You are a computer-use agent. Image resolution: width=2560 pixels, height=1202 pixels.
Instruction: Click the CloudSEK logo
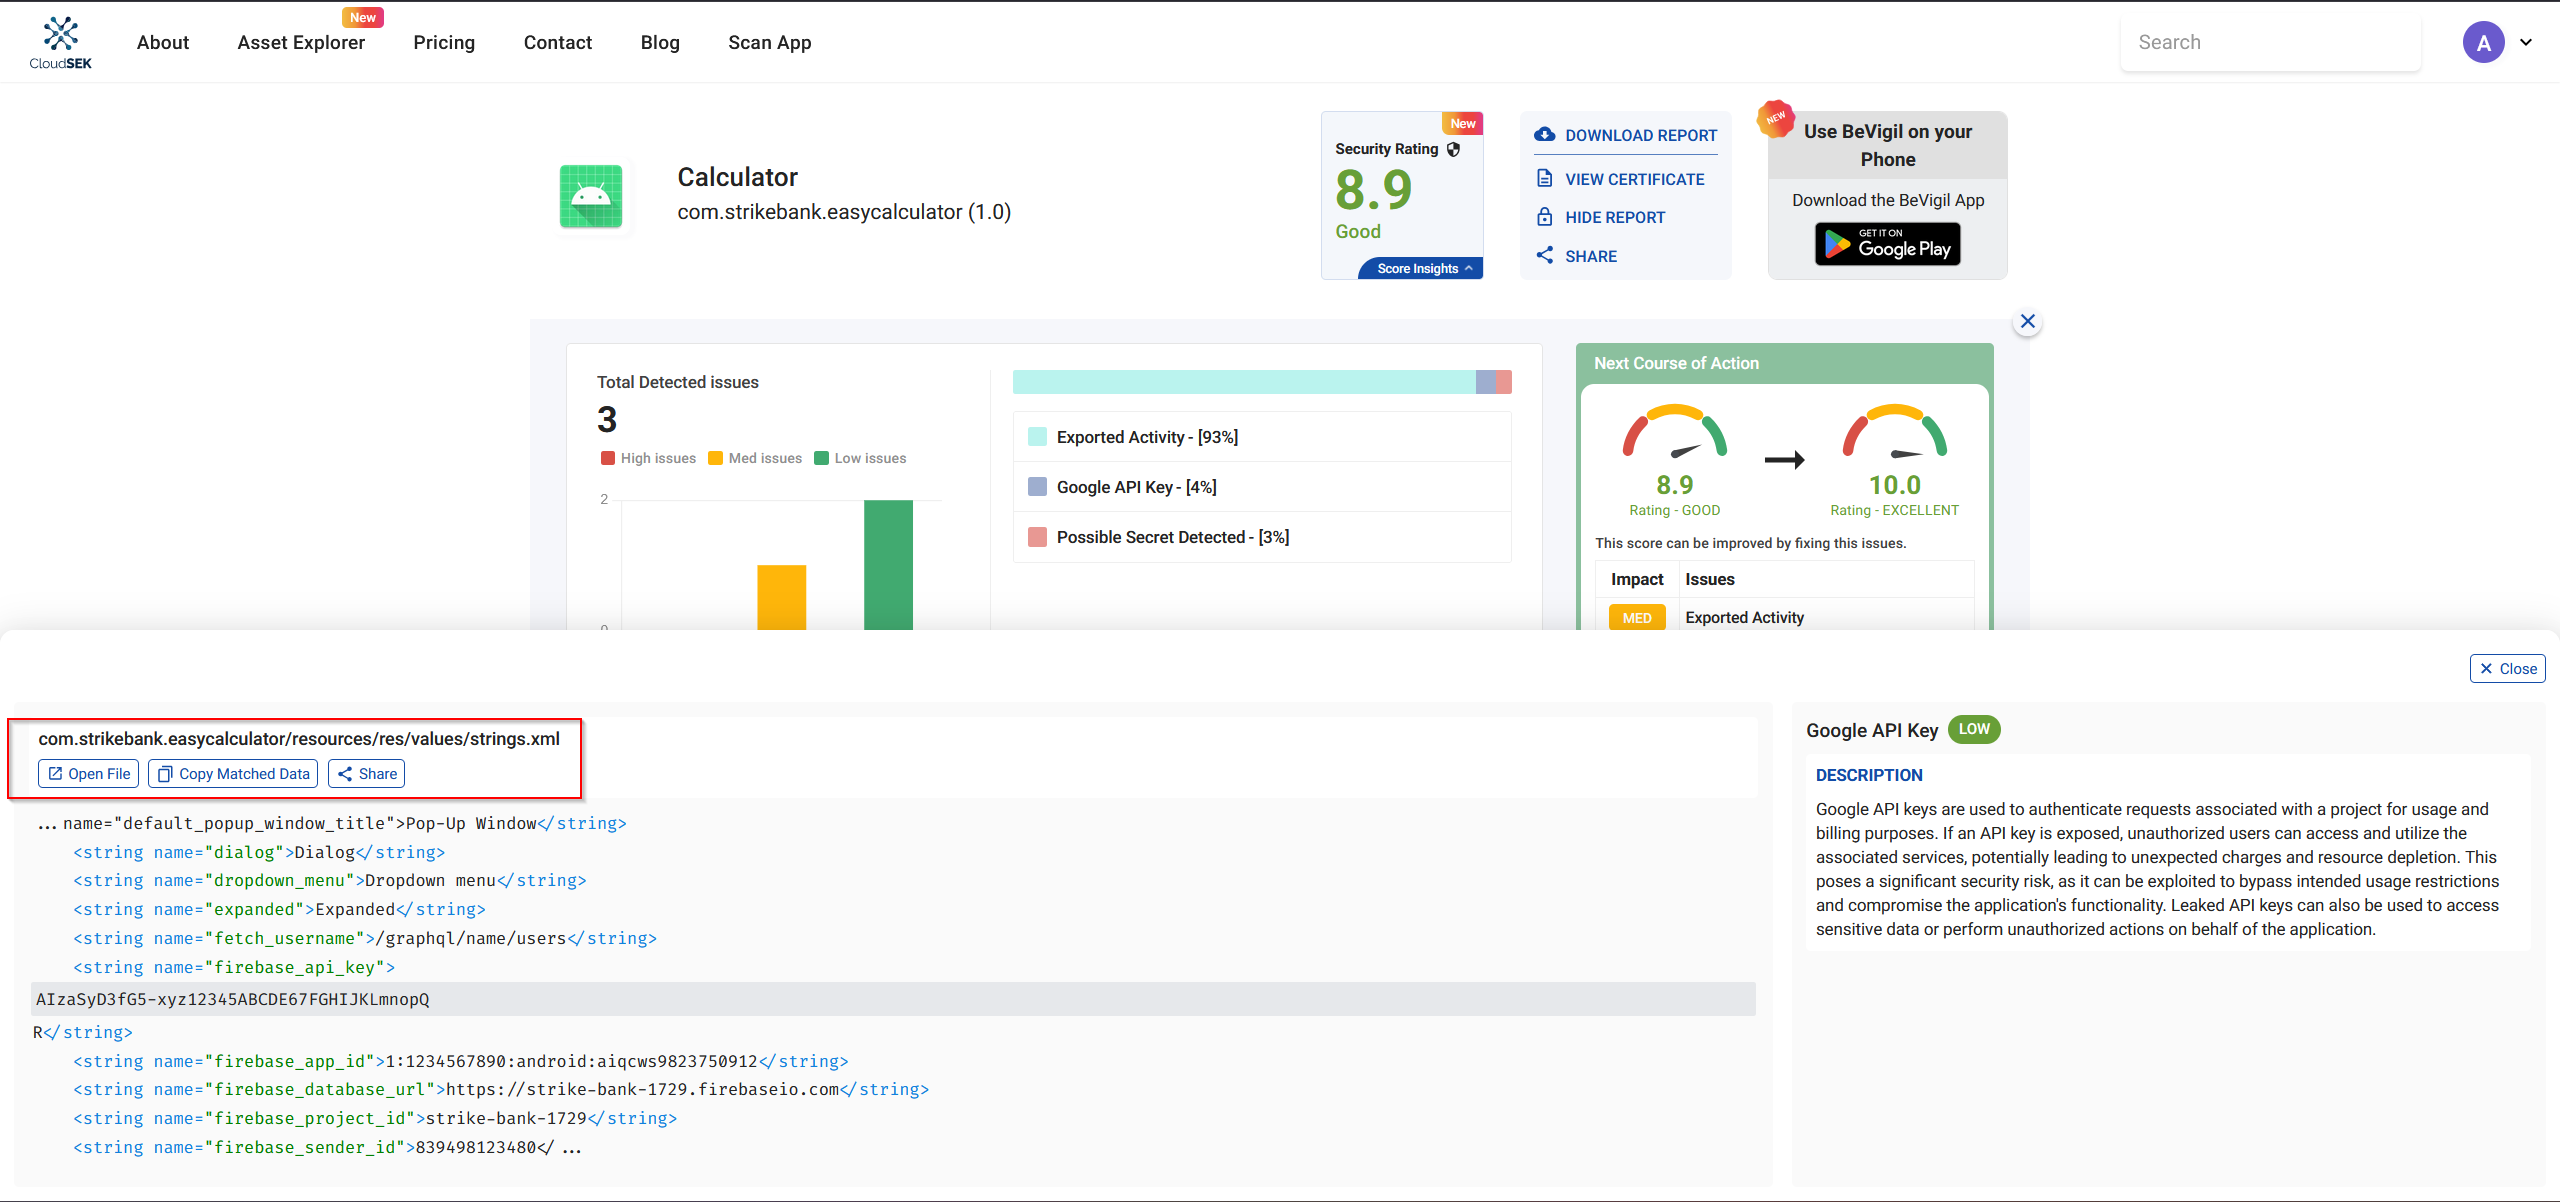point(60,42)
